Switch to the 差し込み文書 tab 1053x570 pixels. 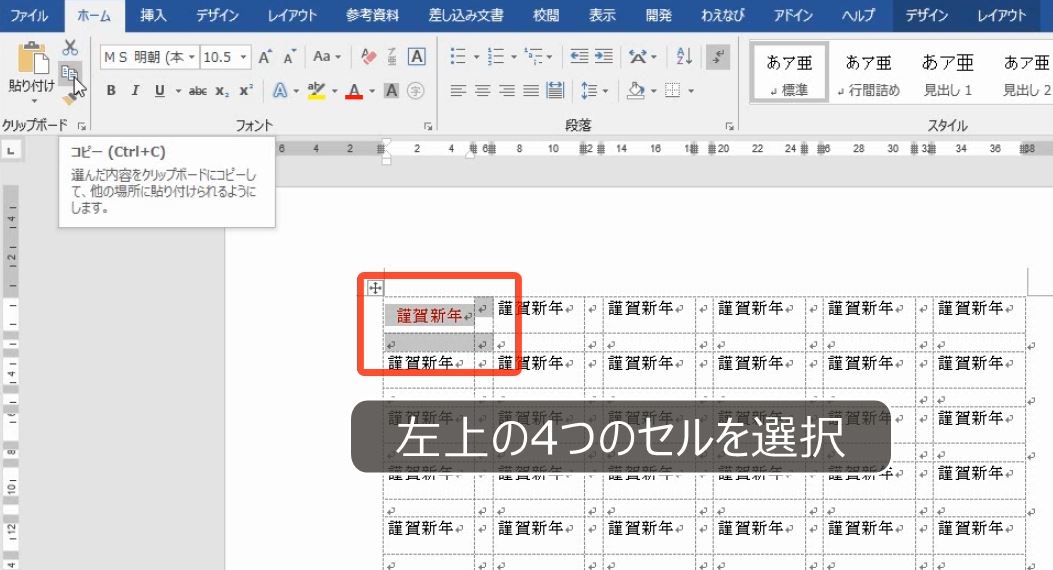(466, 15)
